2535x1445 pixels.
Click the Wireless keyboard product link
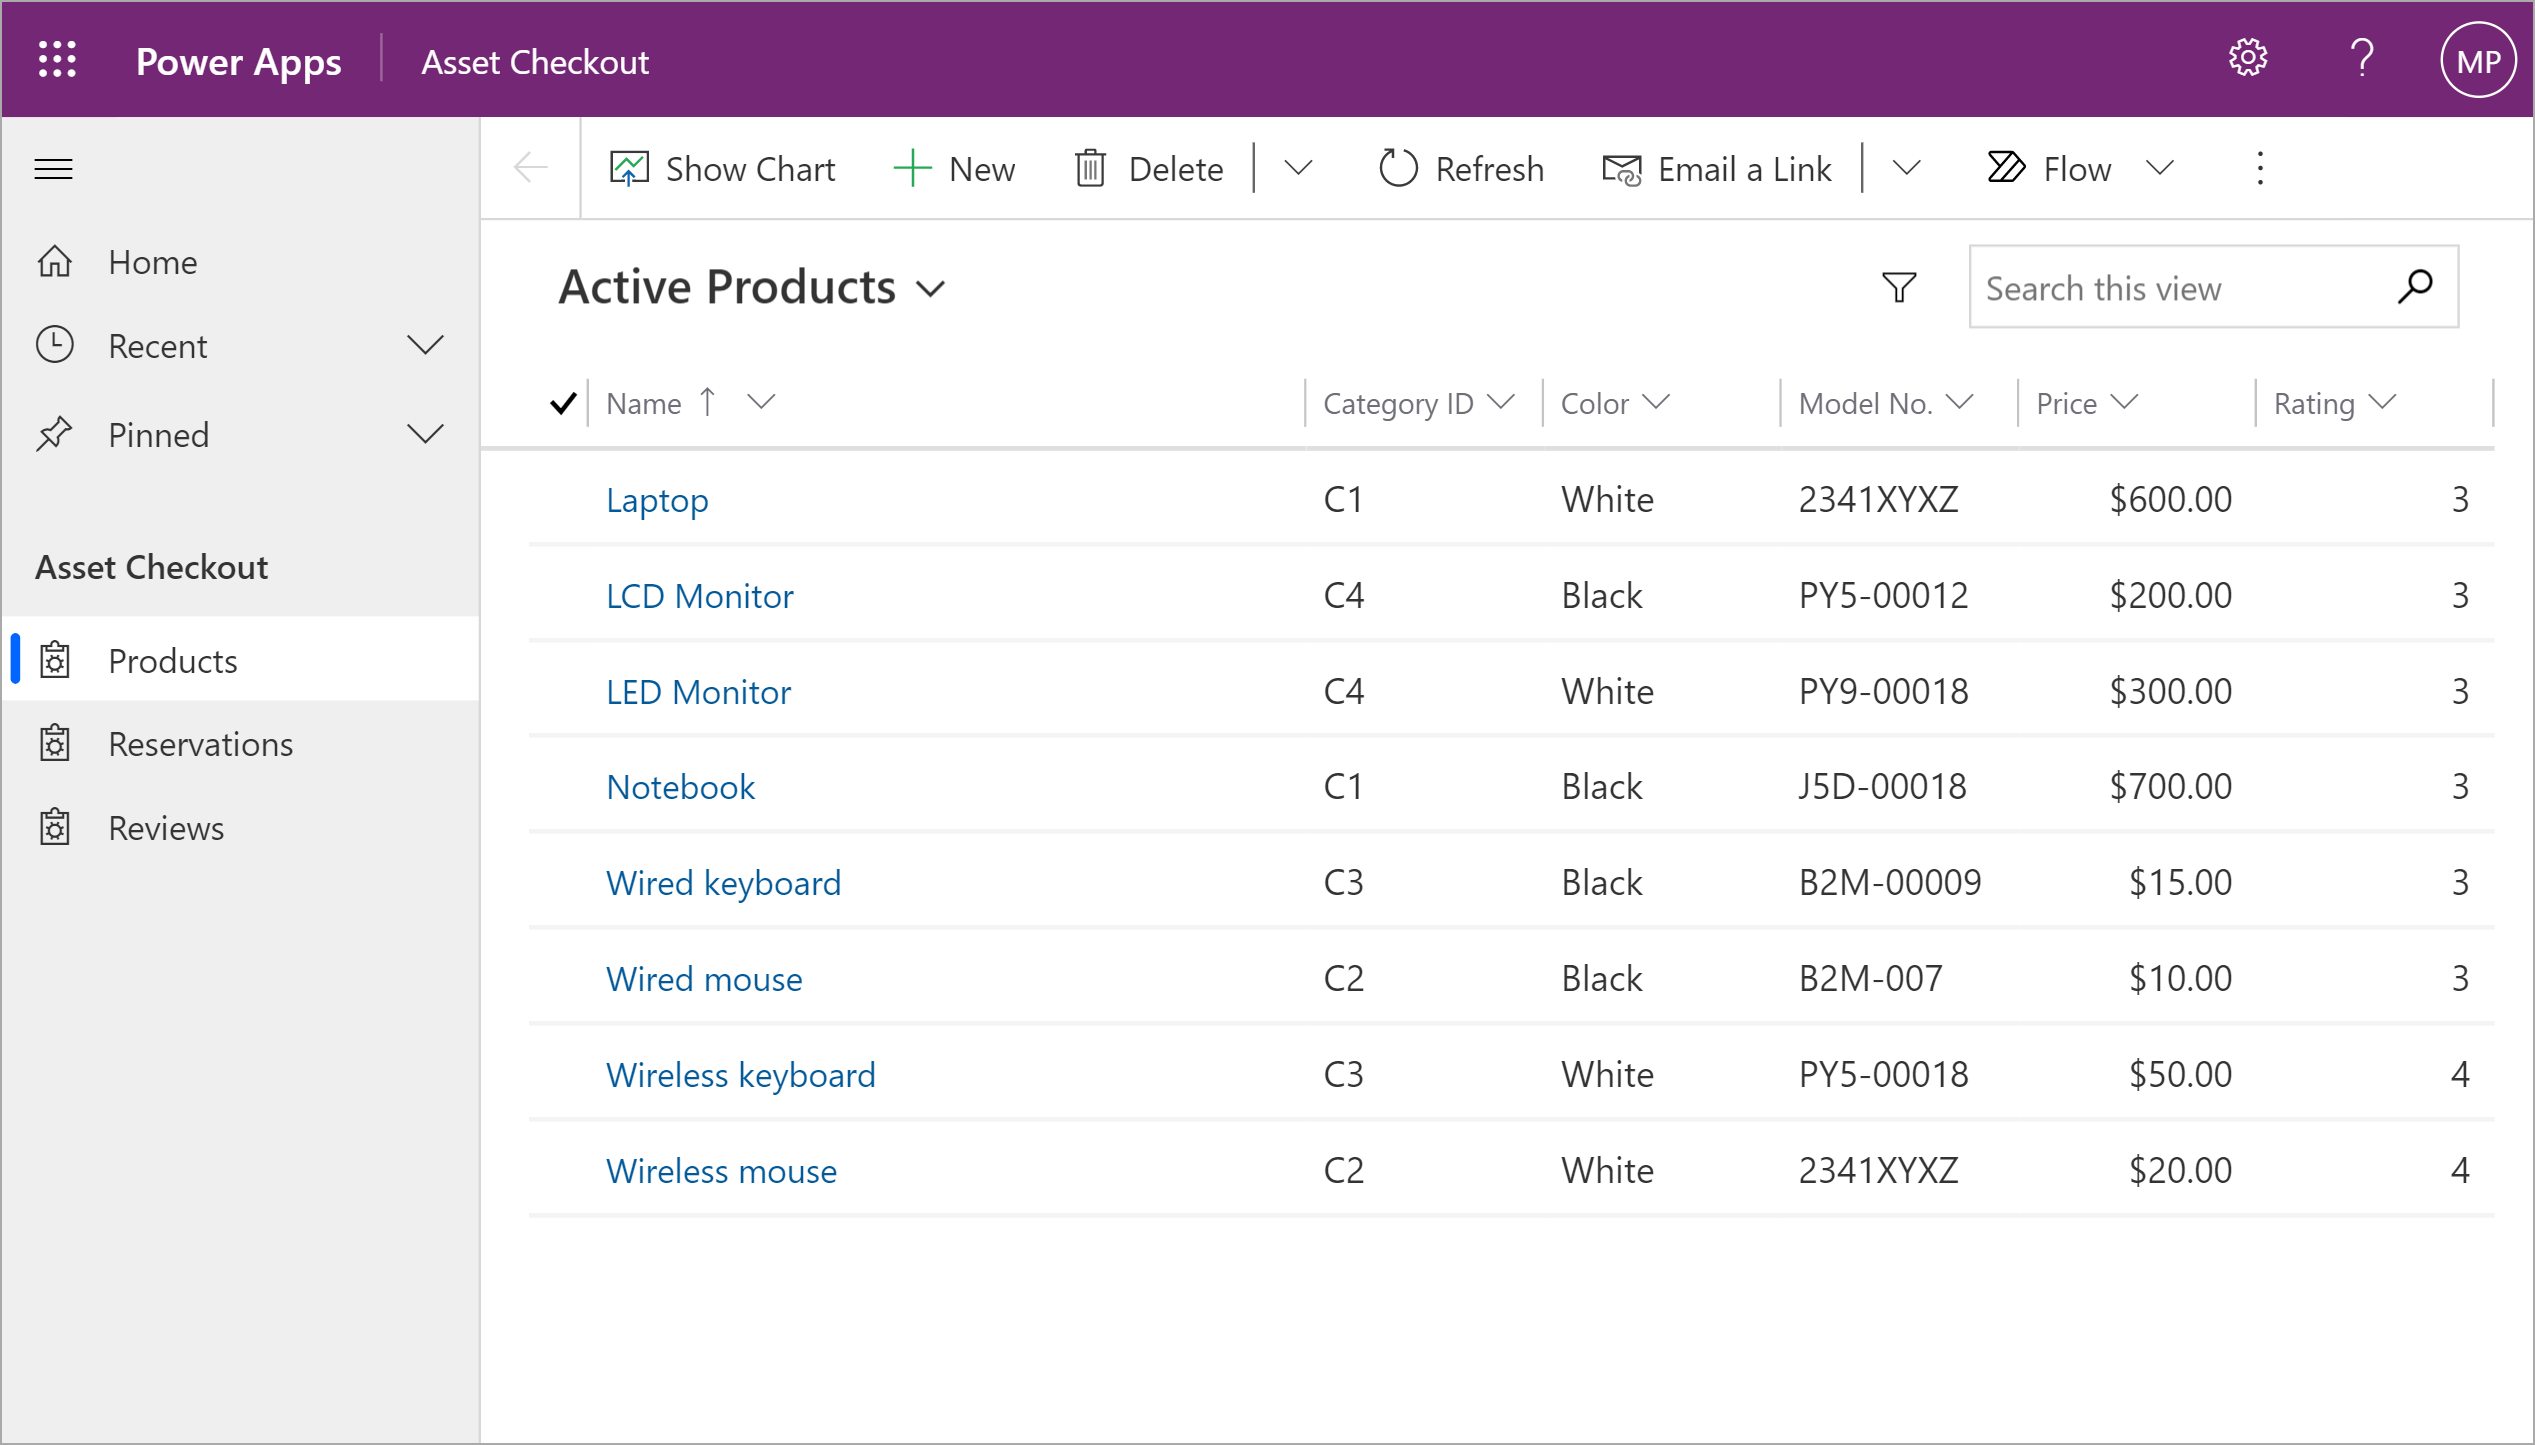click(742, 1072)
